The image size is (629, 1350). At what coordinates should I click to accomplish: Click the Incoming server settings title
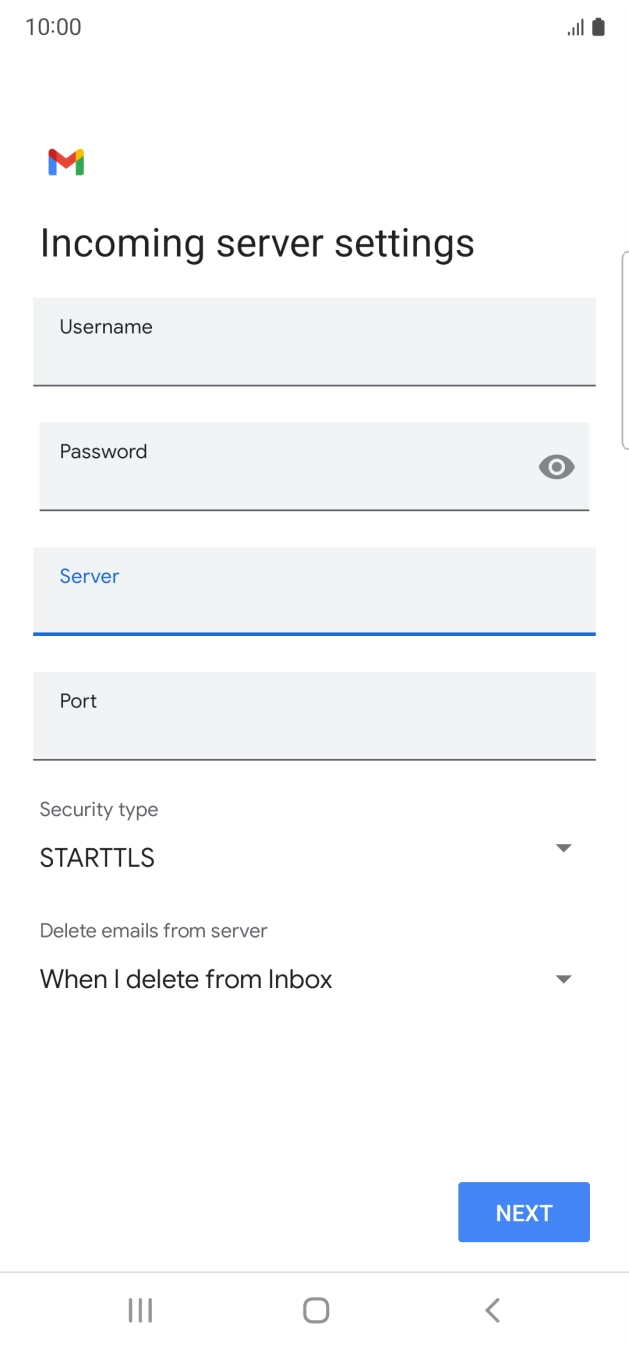[257, 242]
